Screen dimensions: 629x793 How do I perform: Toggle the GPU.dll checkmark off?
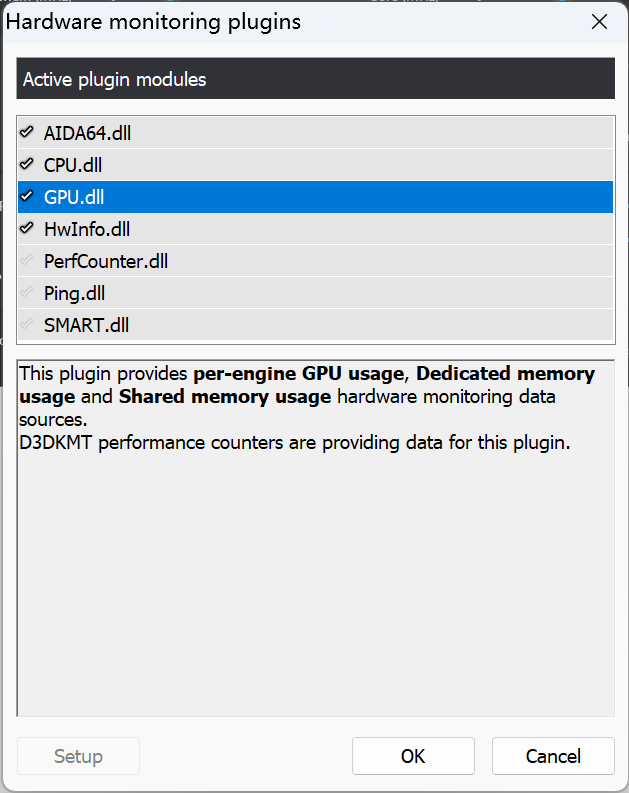[26, 197]
